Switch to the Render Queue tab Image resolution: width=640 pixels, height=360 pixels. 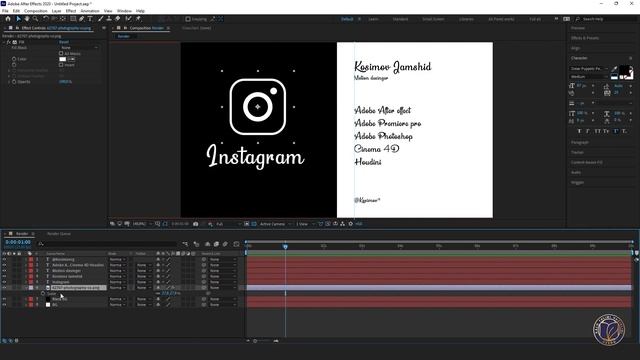[x=59, y=234]
